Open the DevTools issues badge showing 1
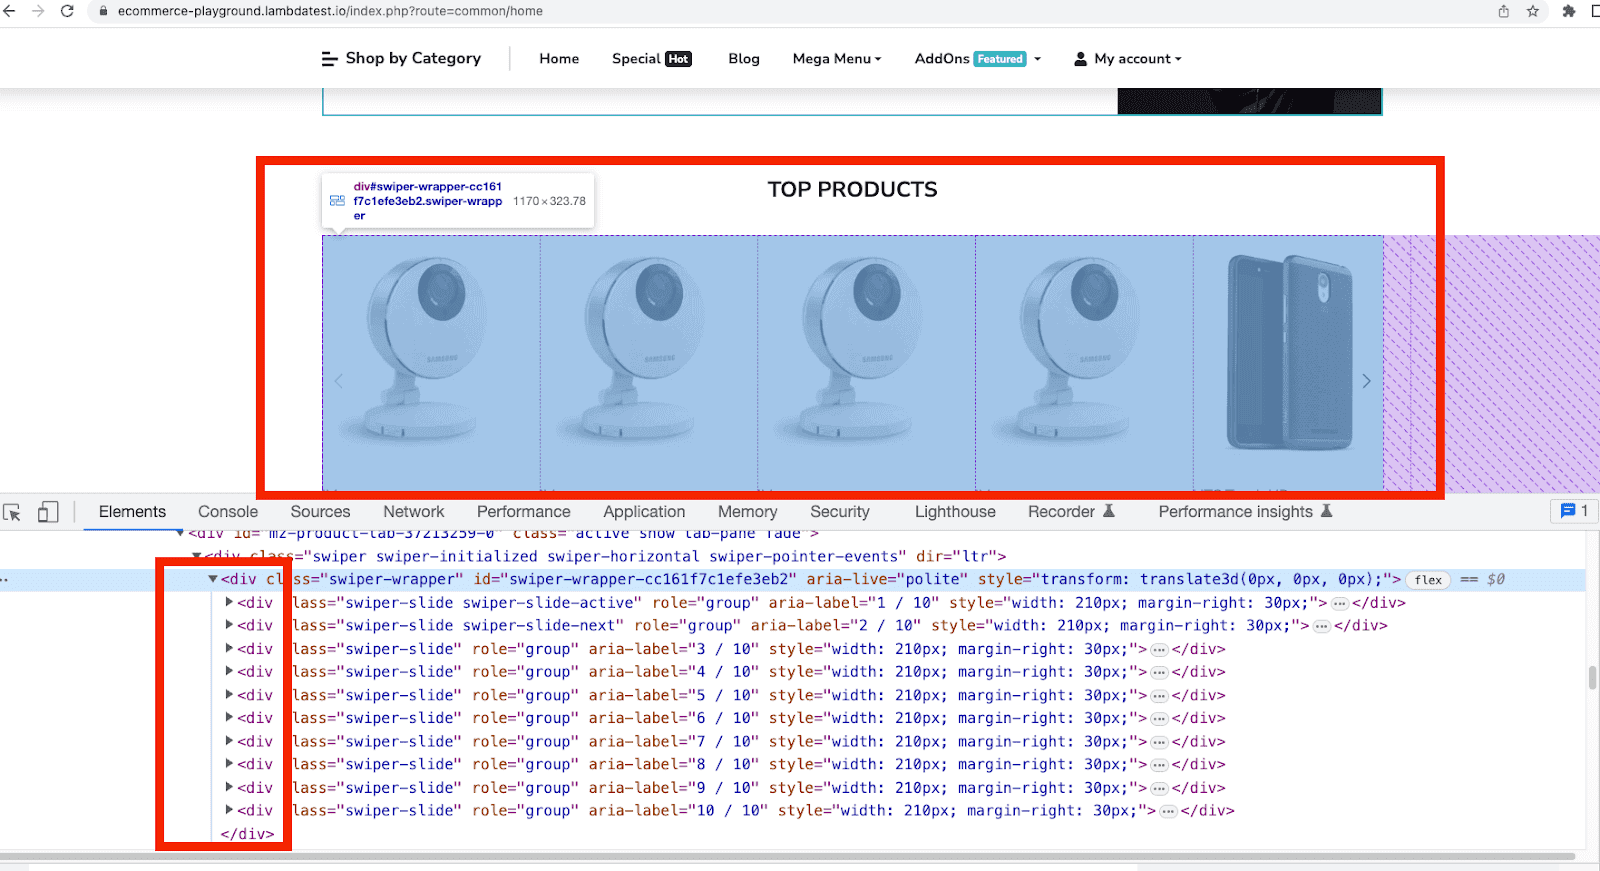Viewport: 1600px width, 871px height. (1574, 511)
